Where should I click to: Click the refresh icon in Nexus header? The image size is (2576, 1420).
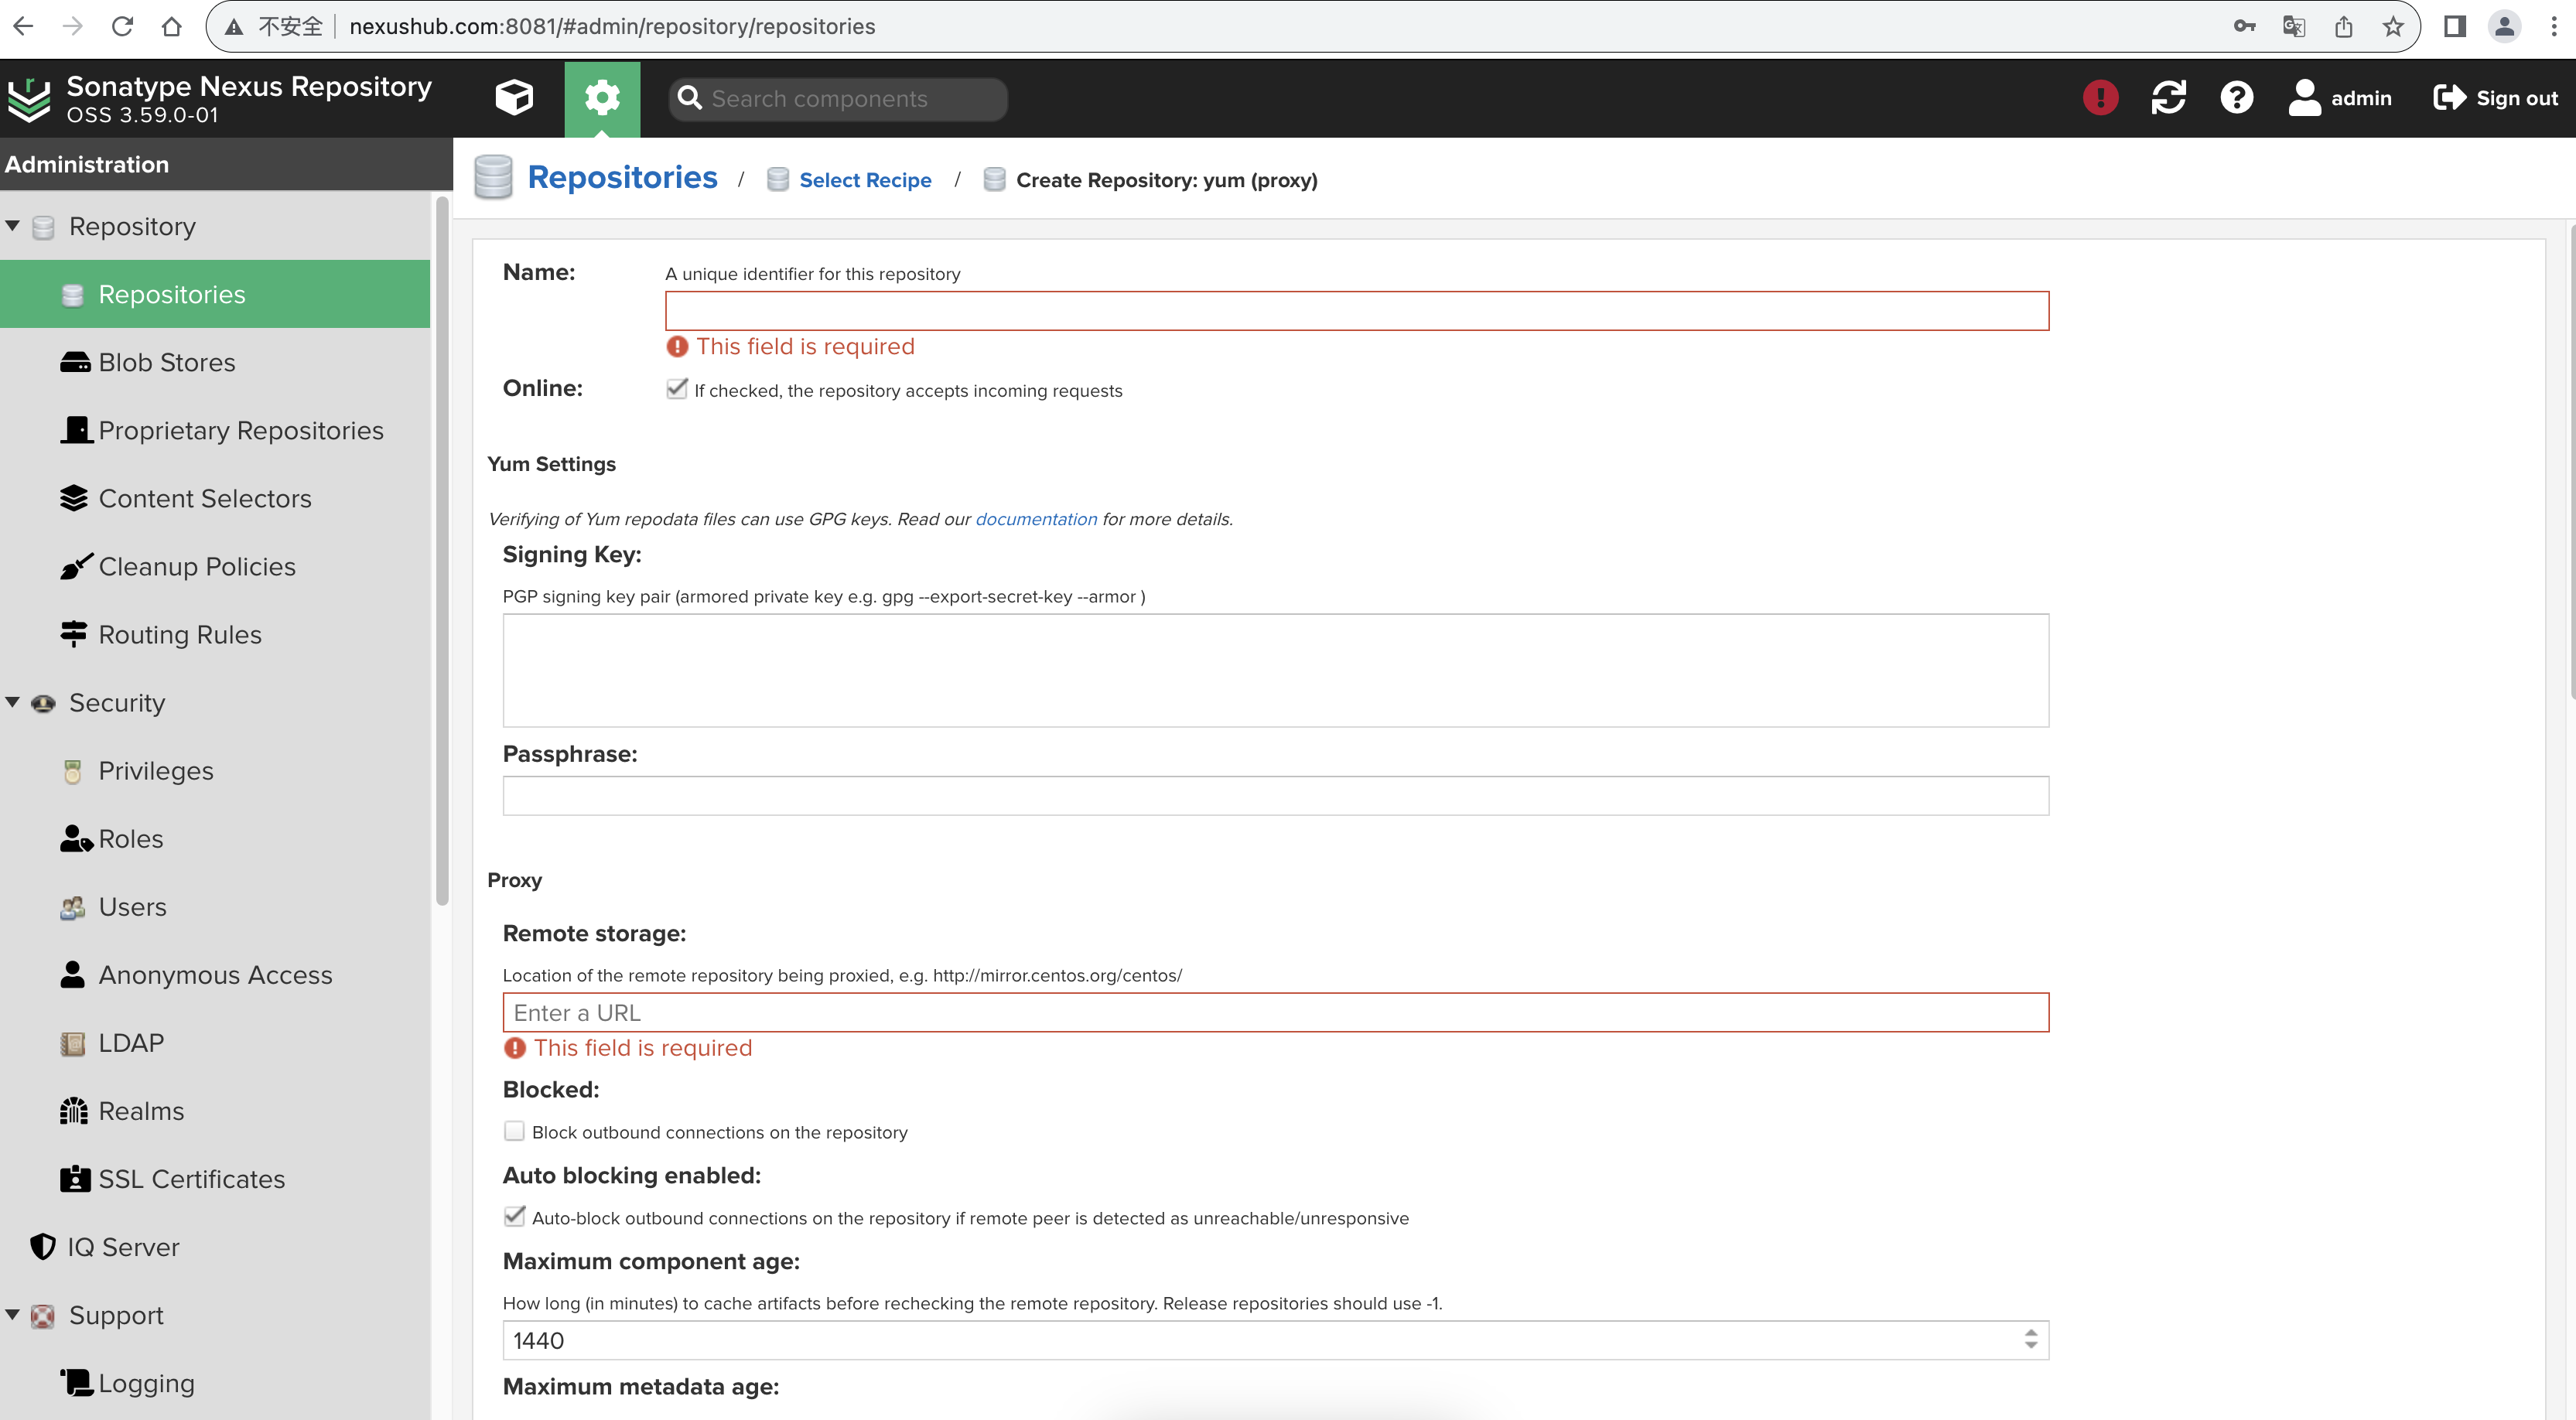tap(2168, 98)
